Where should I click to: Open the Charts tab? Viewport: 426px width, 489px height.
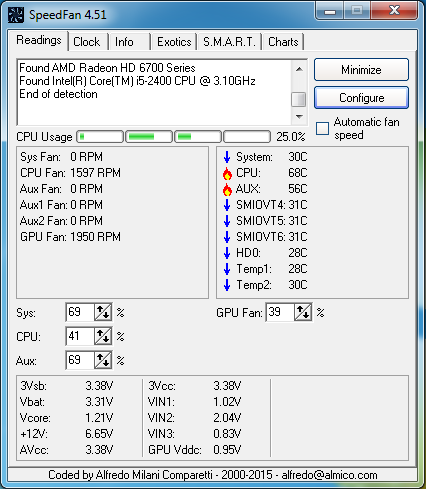click(283, 42)
